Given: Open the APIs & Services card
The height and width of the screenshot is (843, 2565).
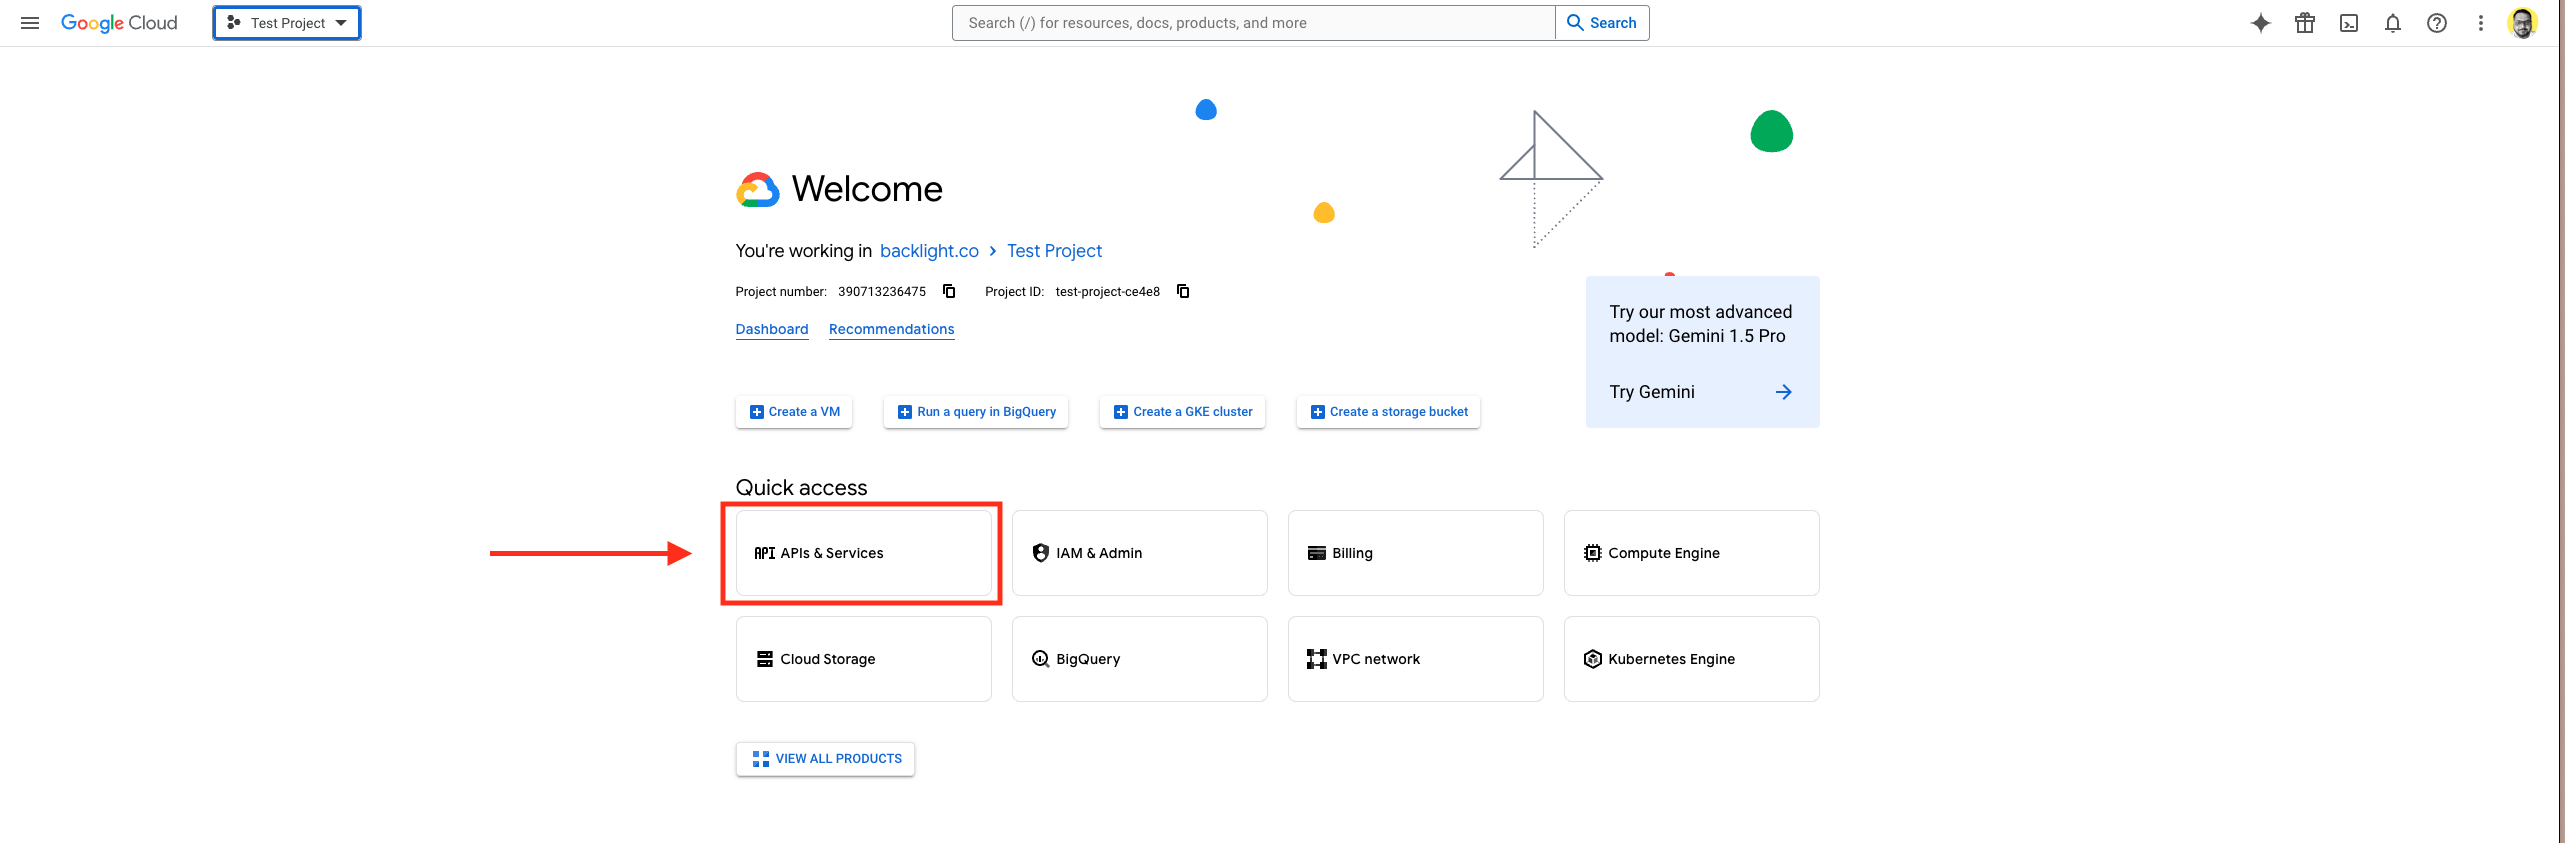Looking at the screenshot, I should coord(864,553).
